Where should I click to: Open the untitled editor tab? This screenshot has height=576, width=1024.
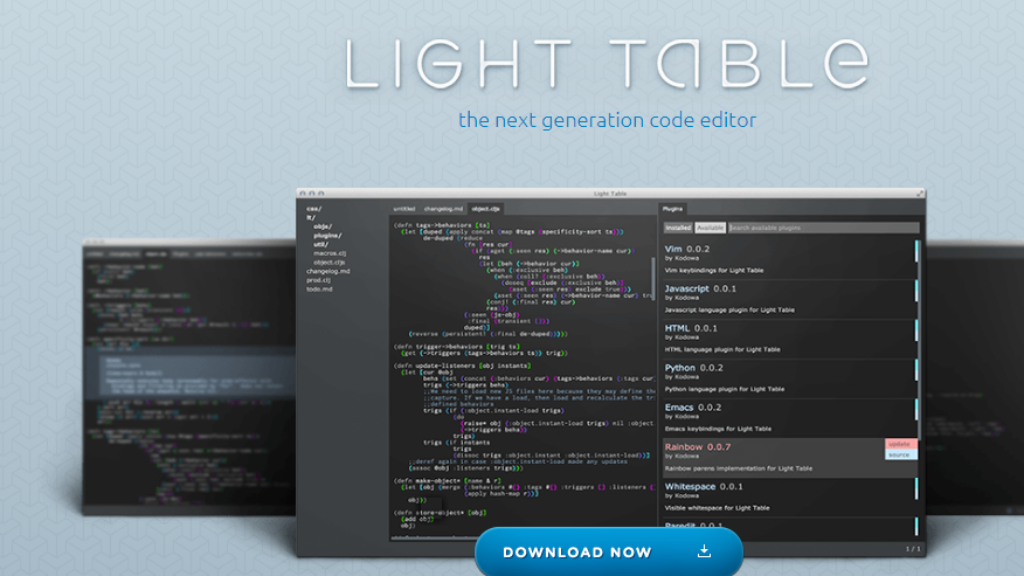pyautogui.click(x=404, y=209)
